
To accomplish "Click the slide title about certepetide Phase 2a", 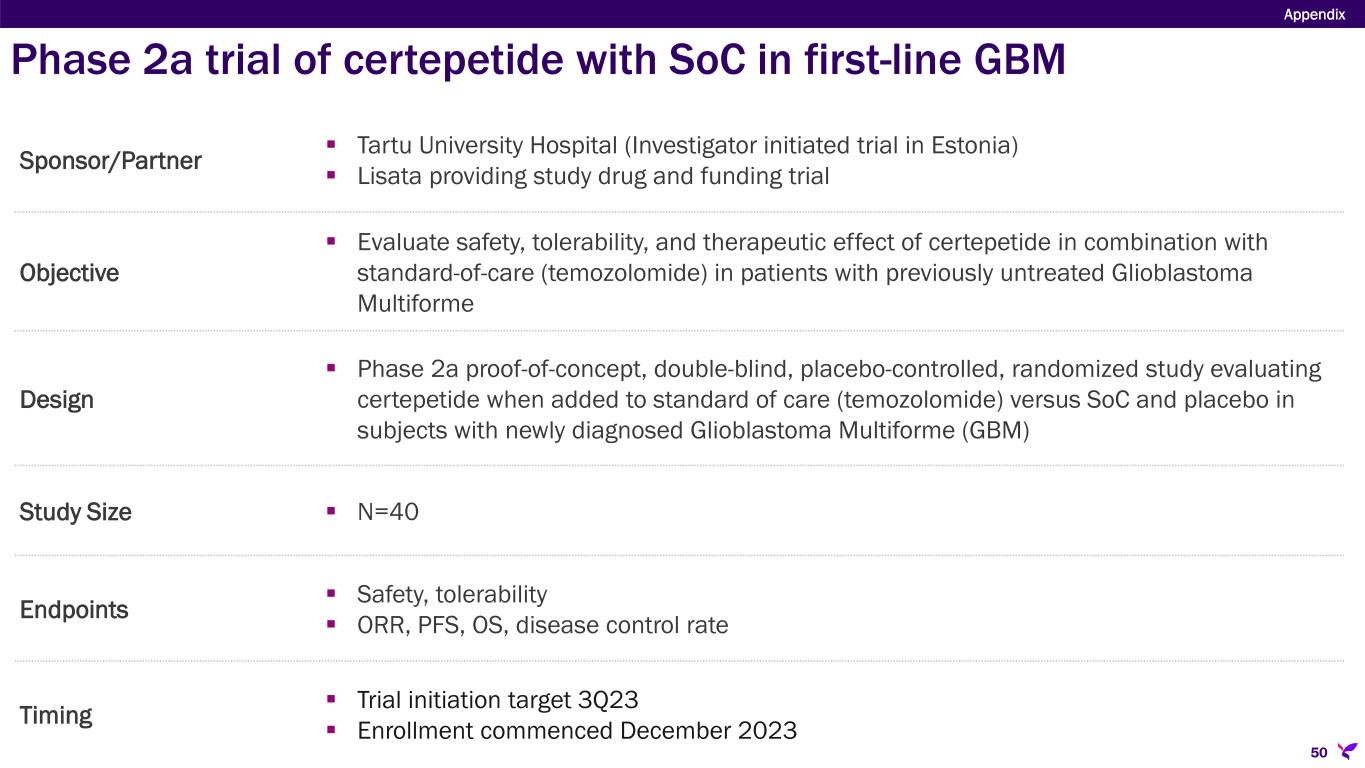I will (538, 61).
